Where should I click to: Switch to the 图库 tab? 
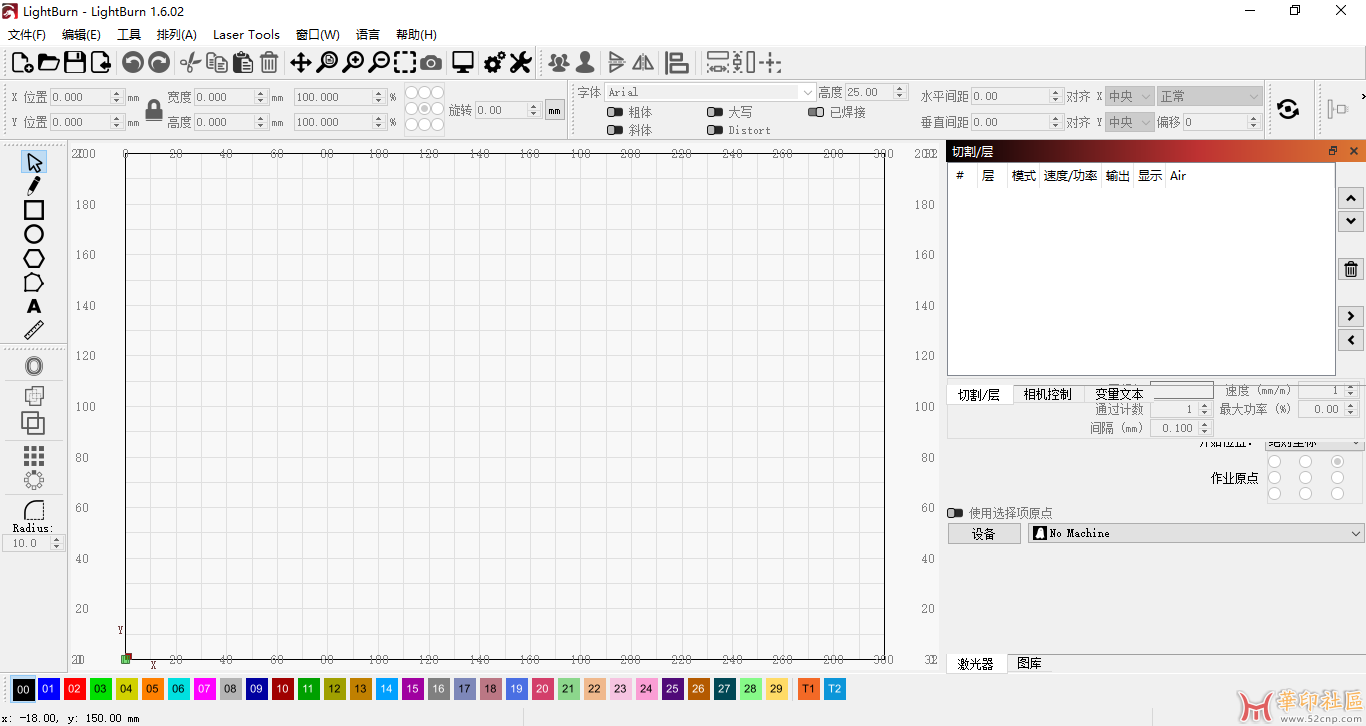(1029, 663)
